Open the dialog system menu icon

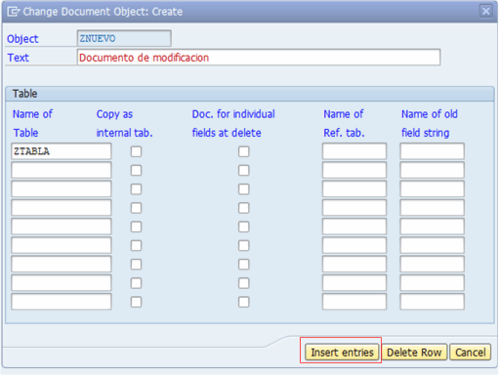[x=13, y=12]
